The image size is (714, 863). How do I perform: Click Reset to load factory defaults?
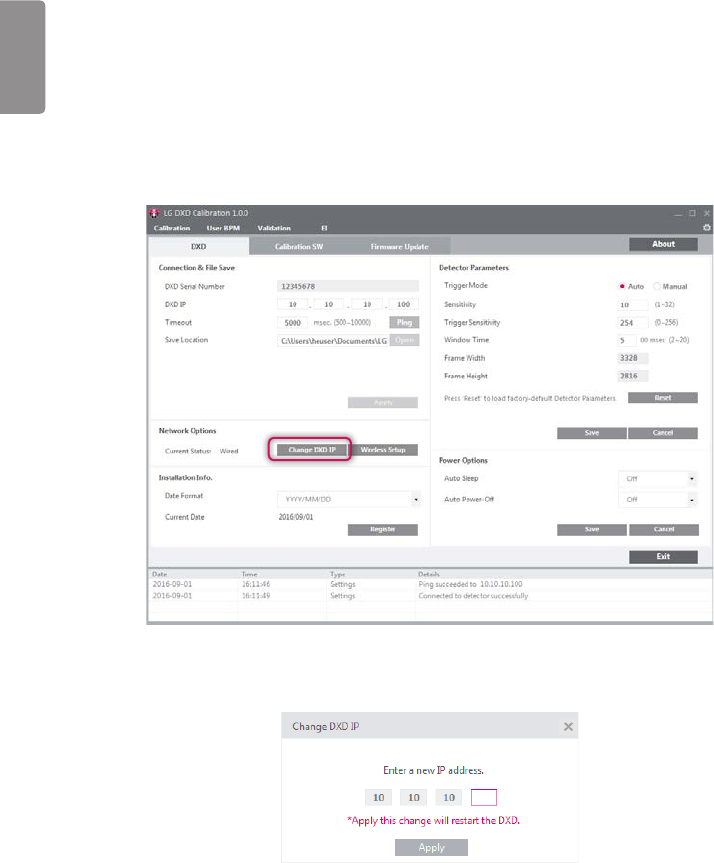(x=663, y=397)
